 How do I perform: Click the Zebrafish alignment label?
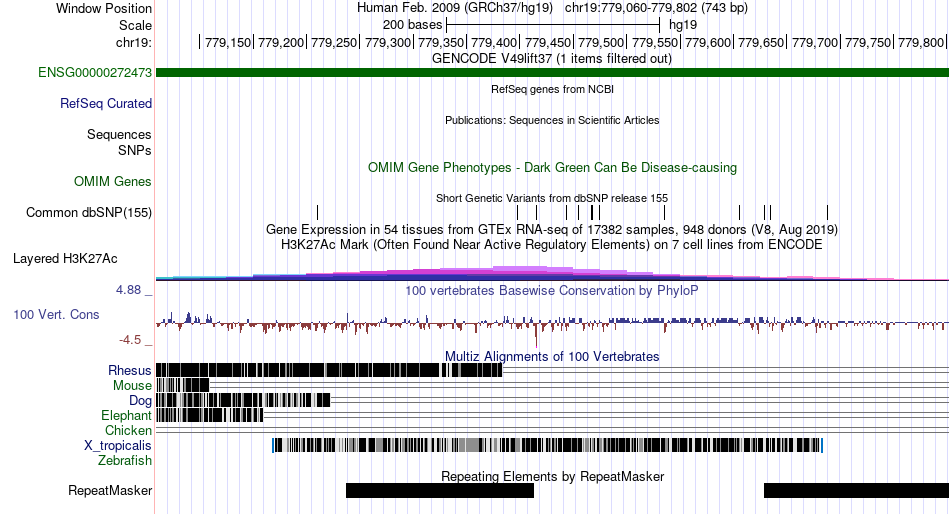point(124,460)
